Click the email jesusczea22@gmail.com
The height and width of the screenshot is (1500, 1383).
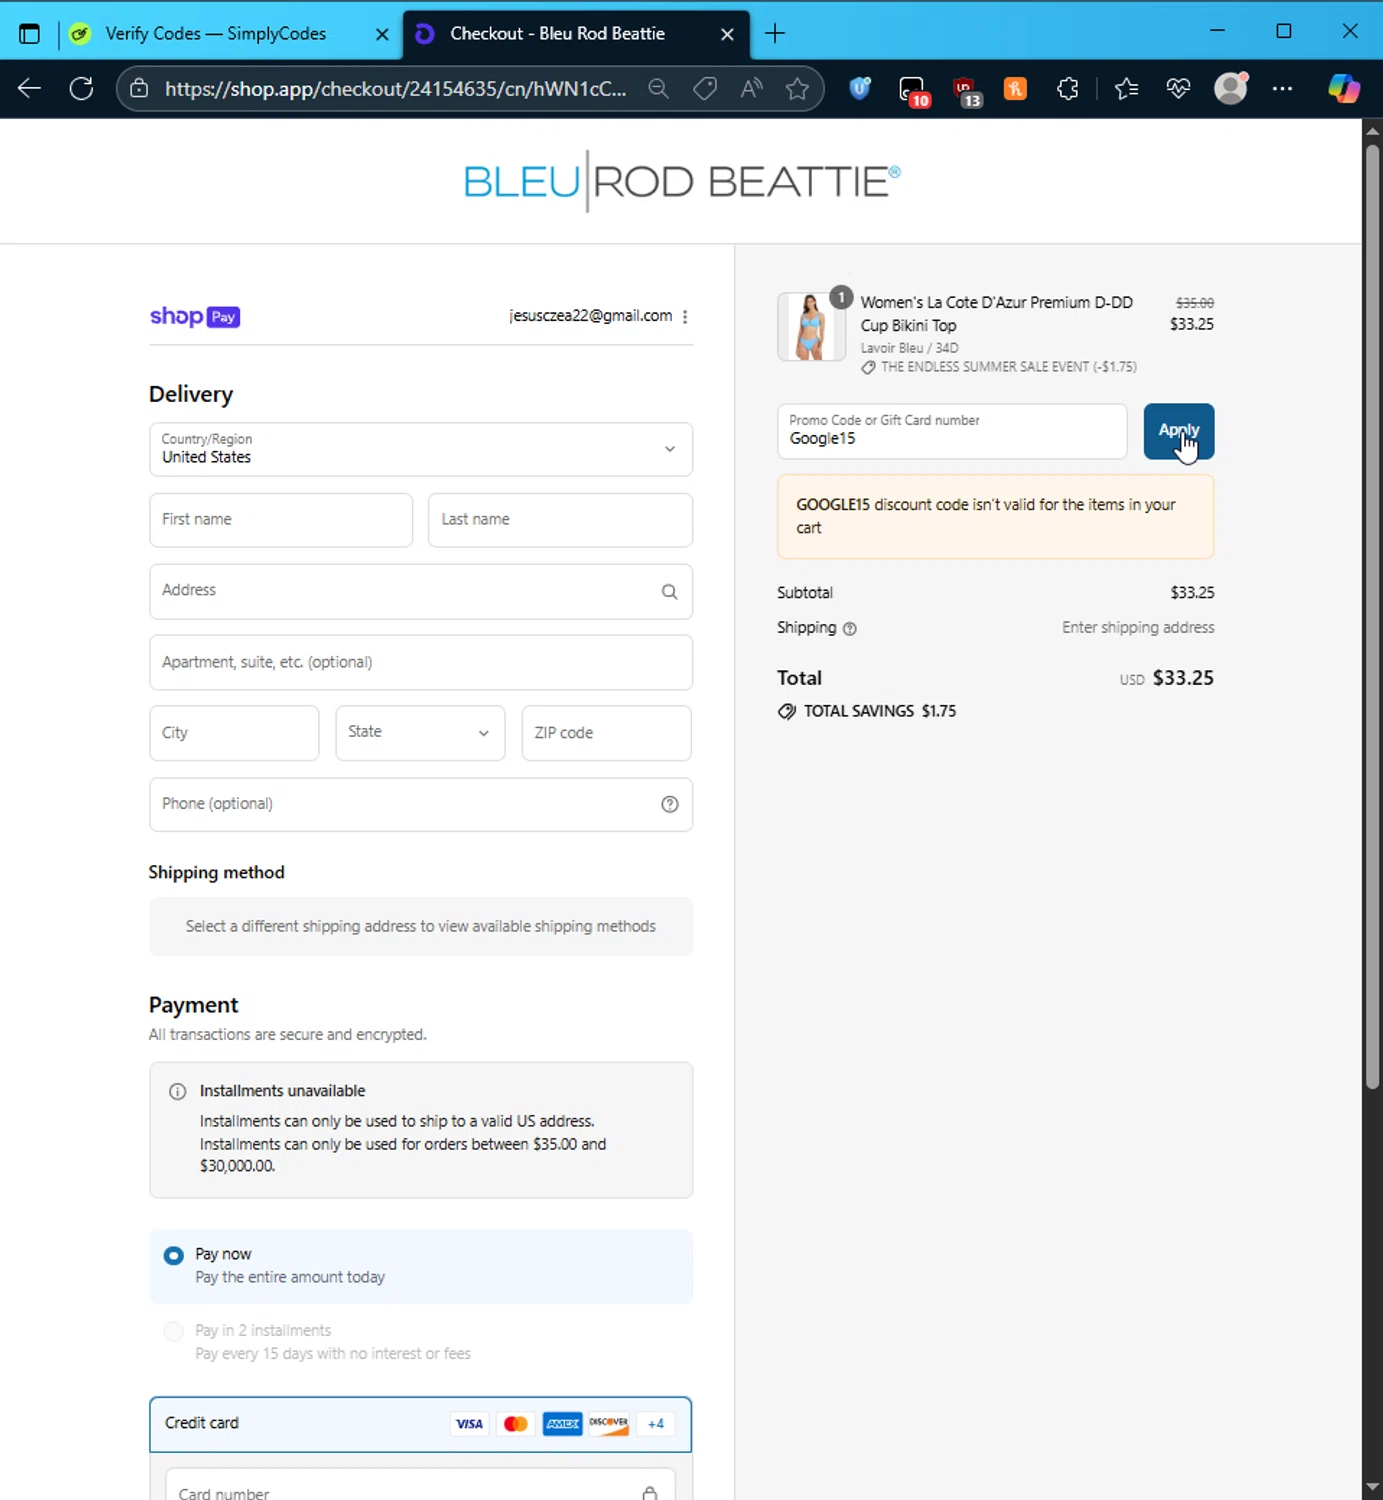coord(590,316)
